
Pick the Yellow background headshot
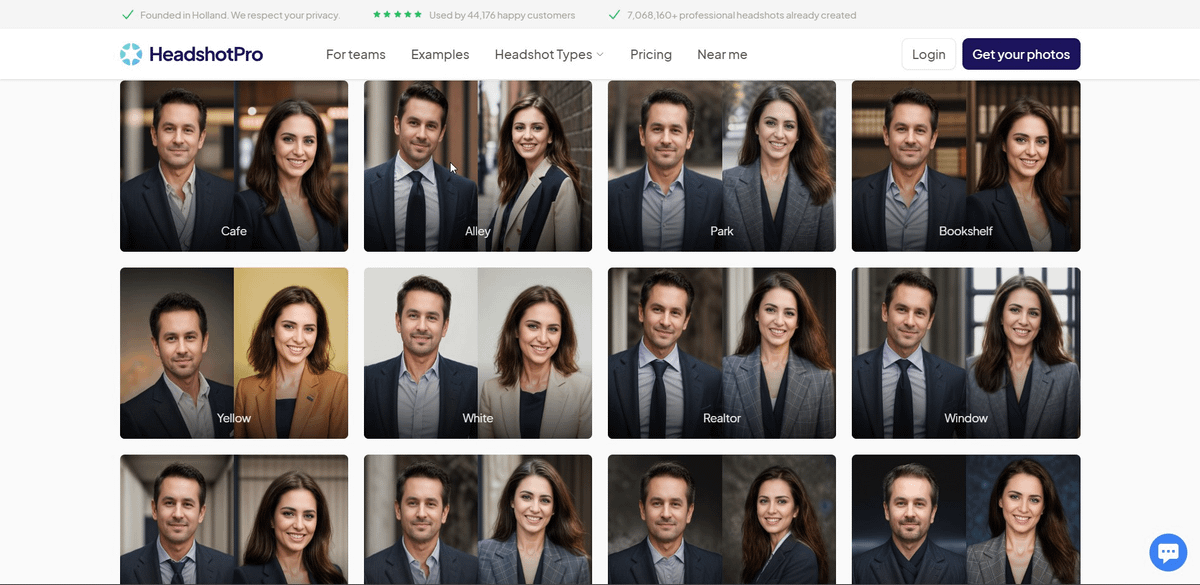[234, 353]
